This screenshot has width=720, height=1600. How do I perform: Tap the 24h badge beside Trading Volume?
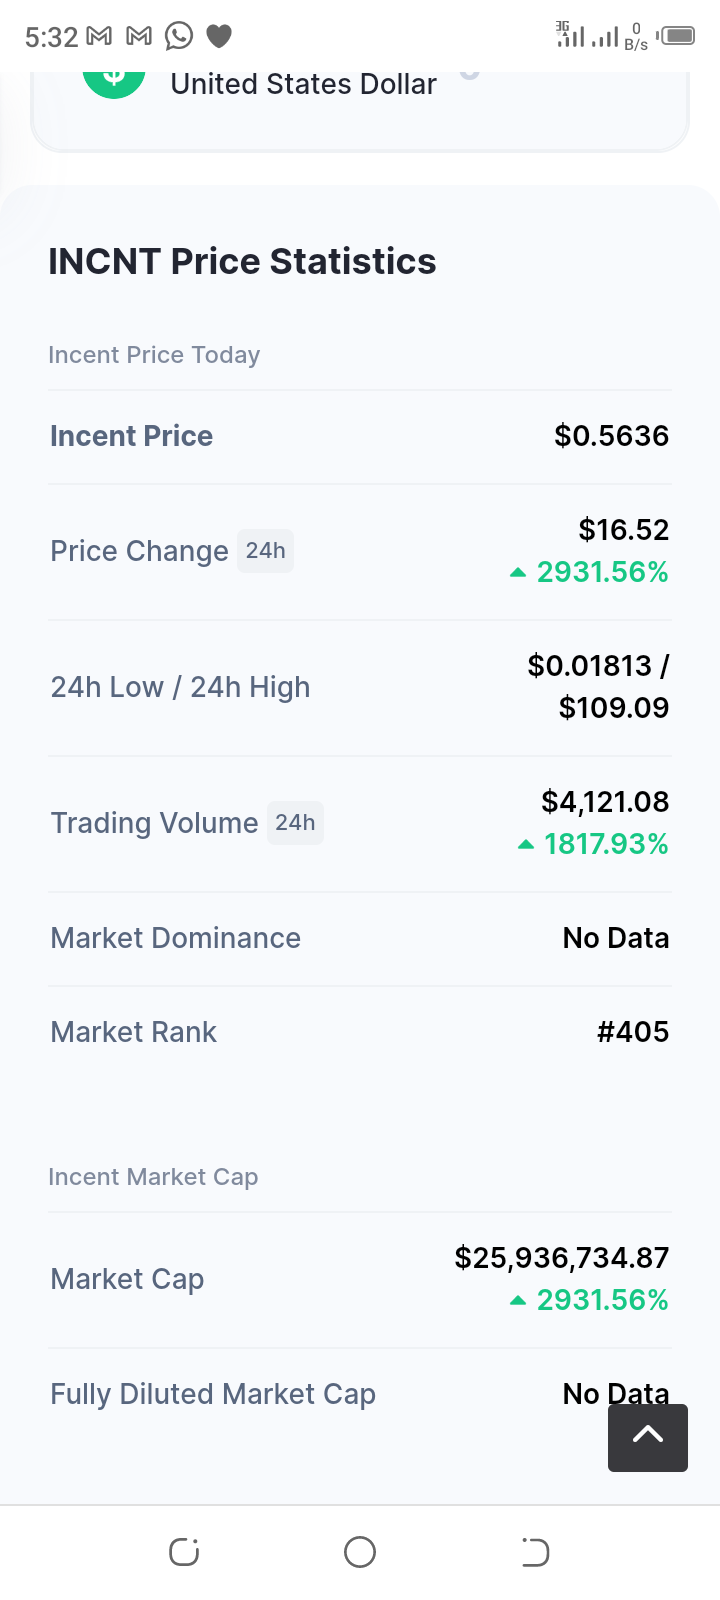click(x=295, y=823)
